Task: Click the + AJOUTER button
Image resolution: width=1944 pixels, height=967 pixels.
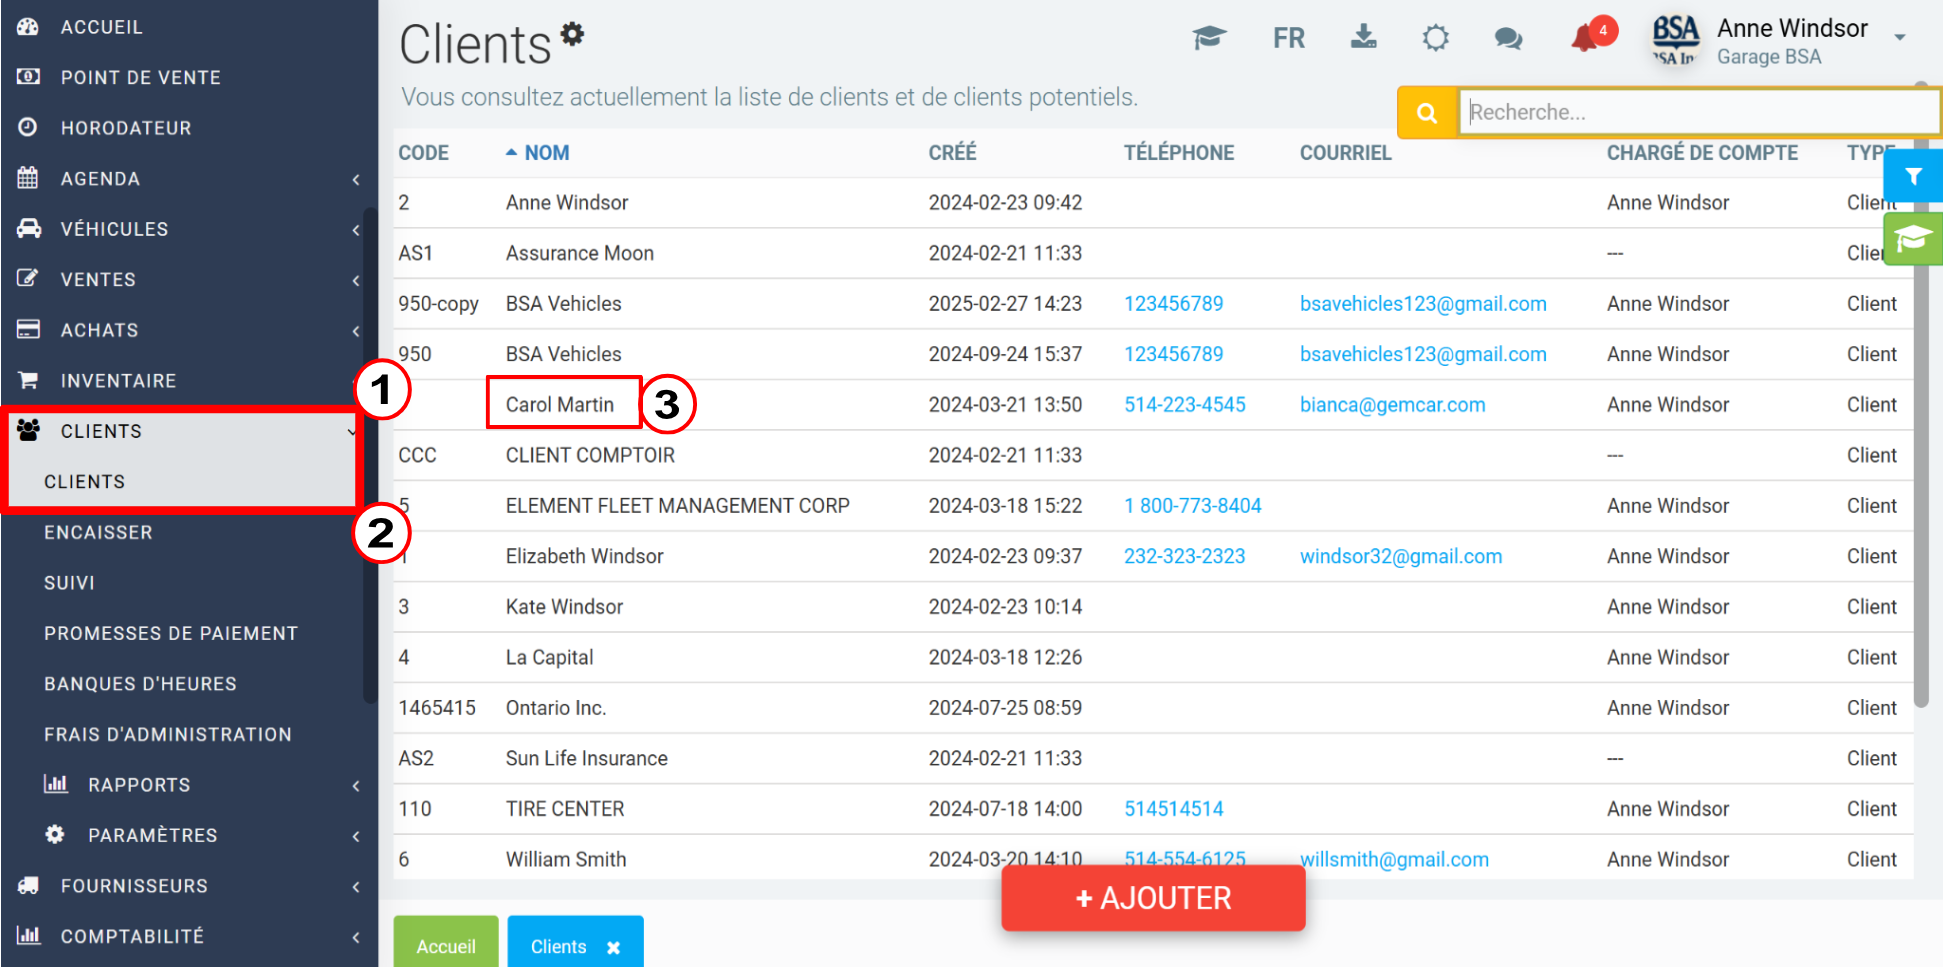Action: pyautogui.click(x=1153, y=898)
